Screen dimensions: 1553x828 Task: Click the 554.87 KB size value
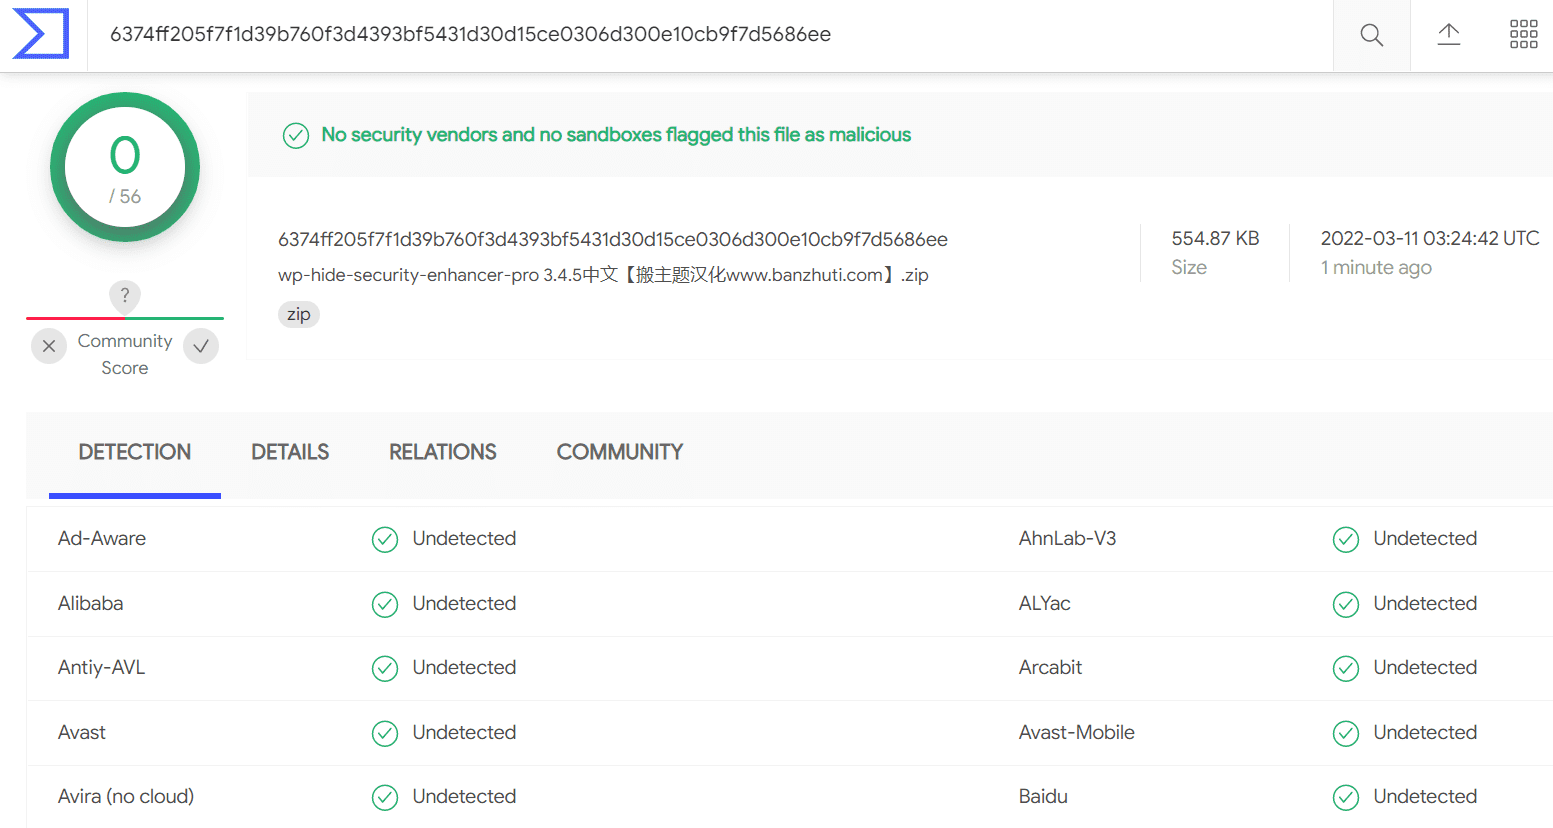pos(1215,238)
